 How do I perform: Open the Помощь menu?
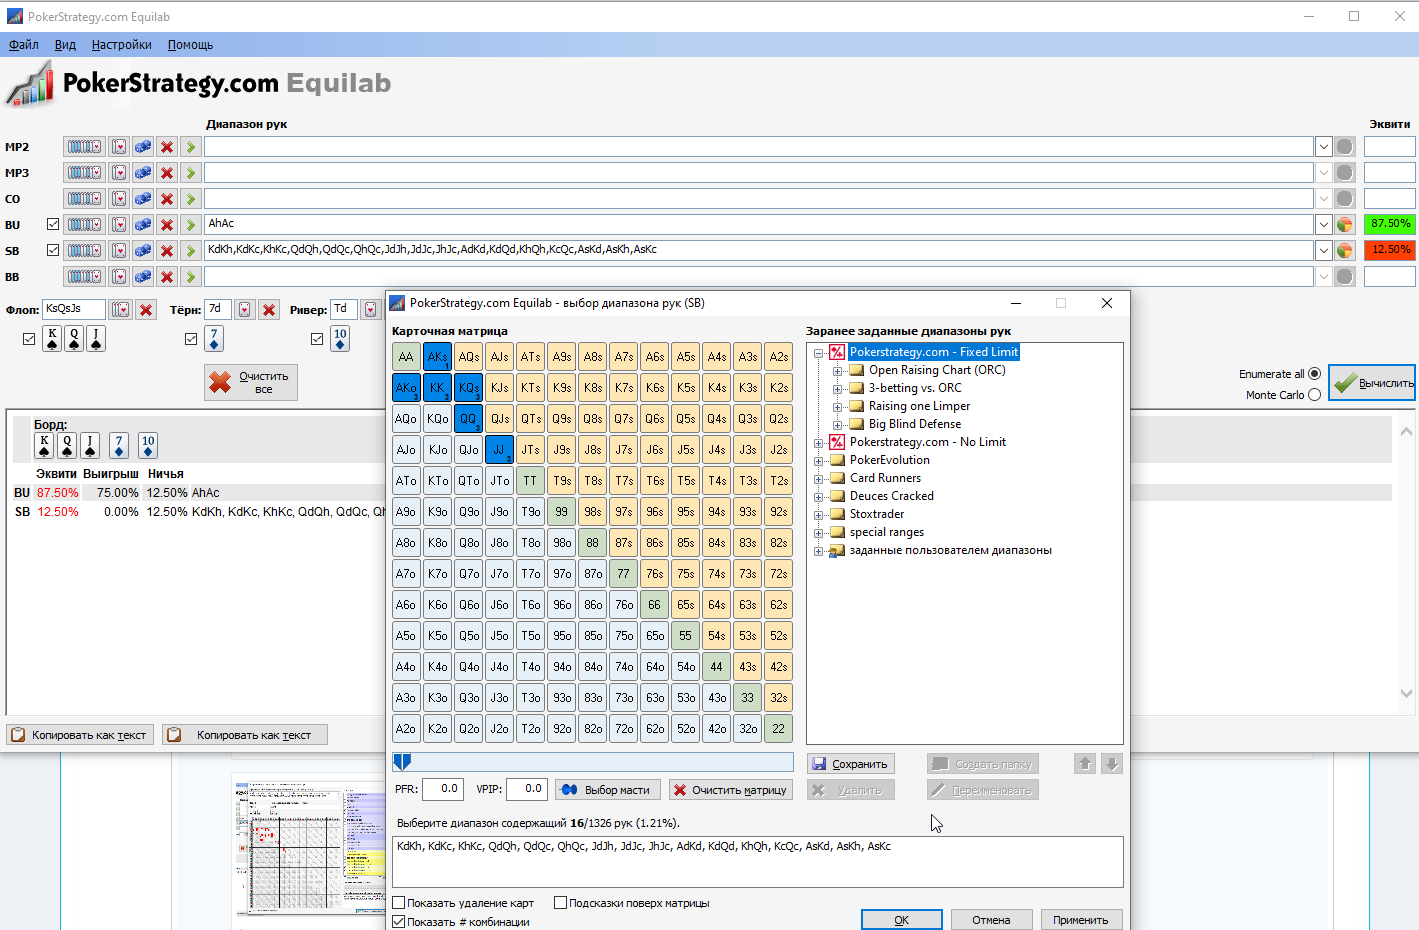click(x=190, y=45)
